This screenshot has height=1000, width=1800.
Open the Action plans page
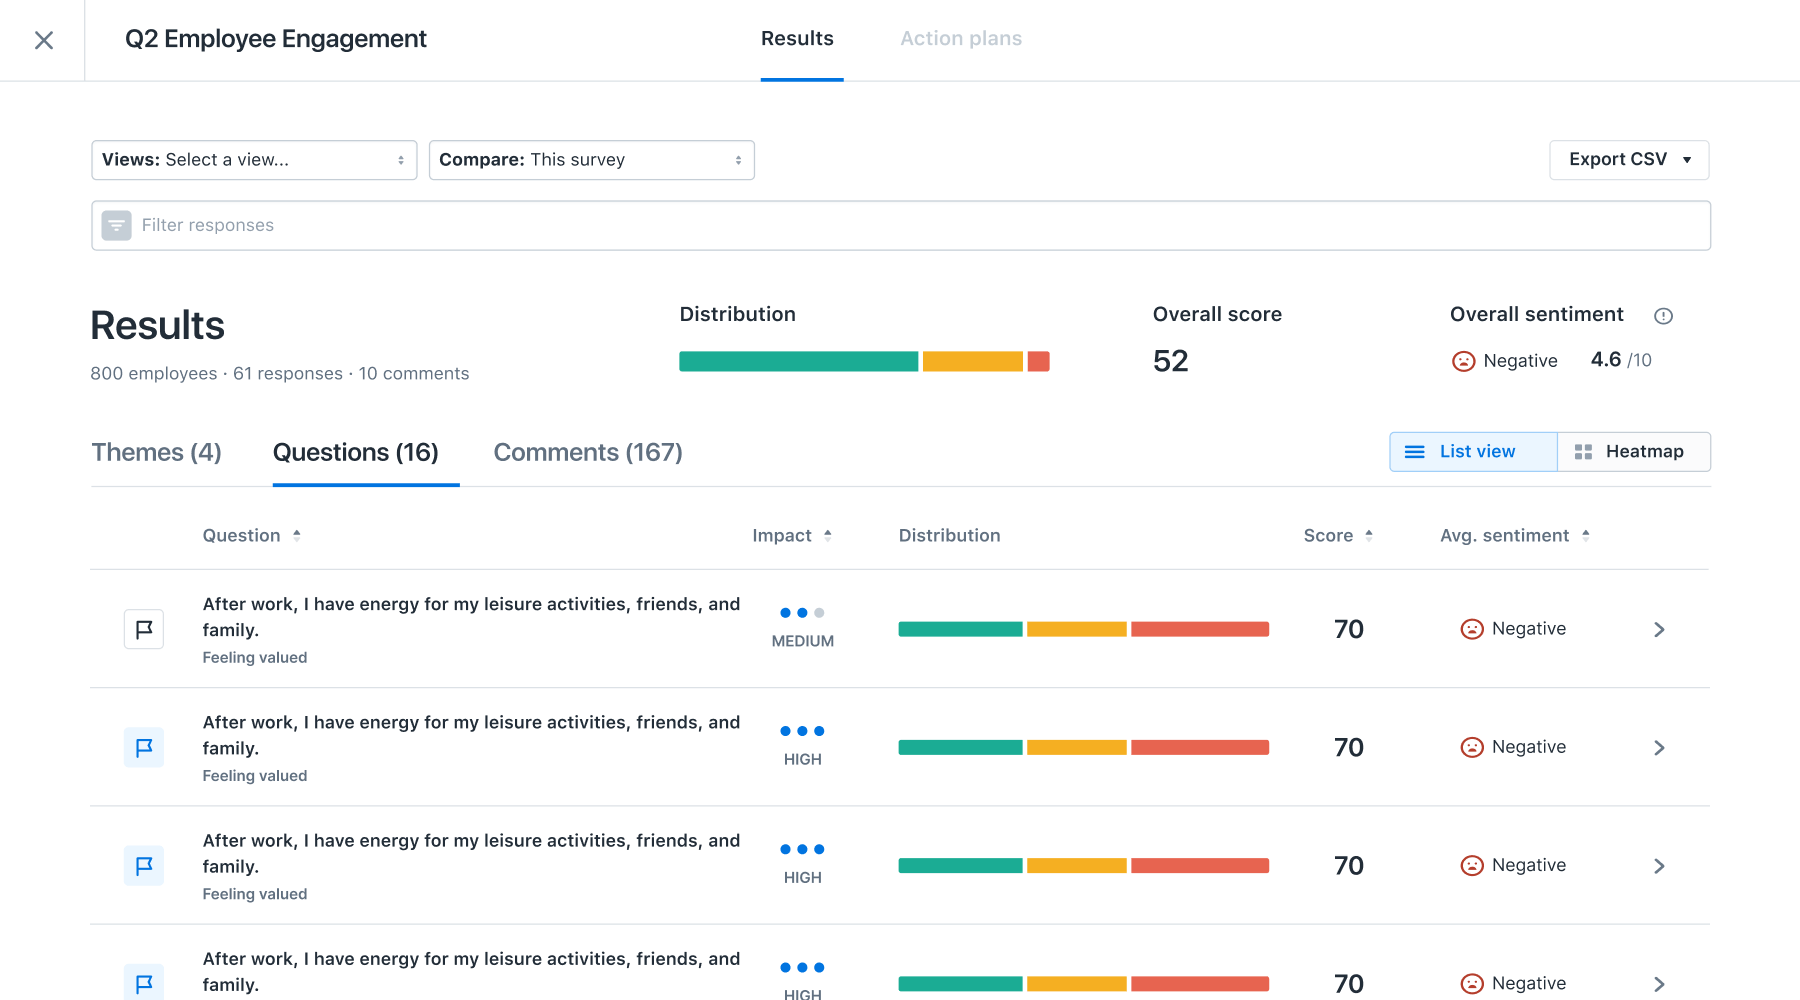(960, 38)
